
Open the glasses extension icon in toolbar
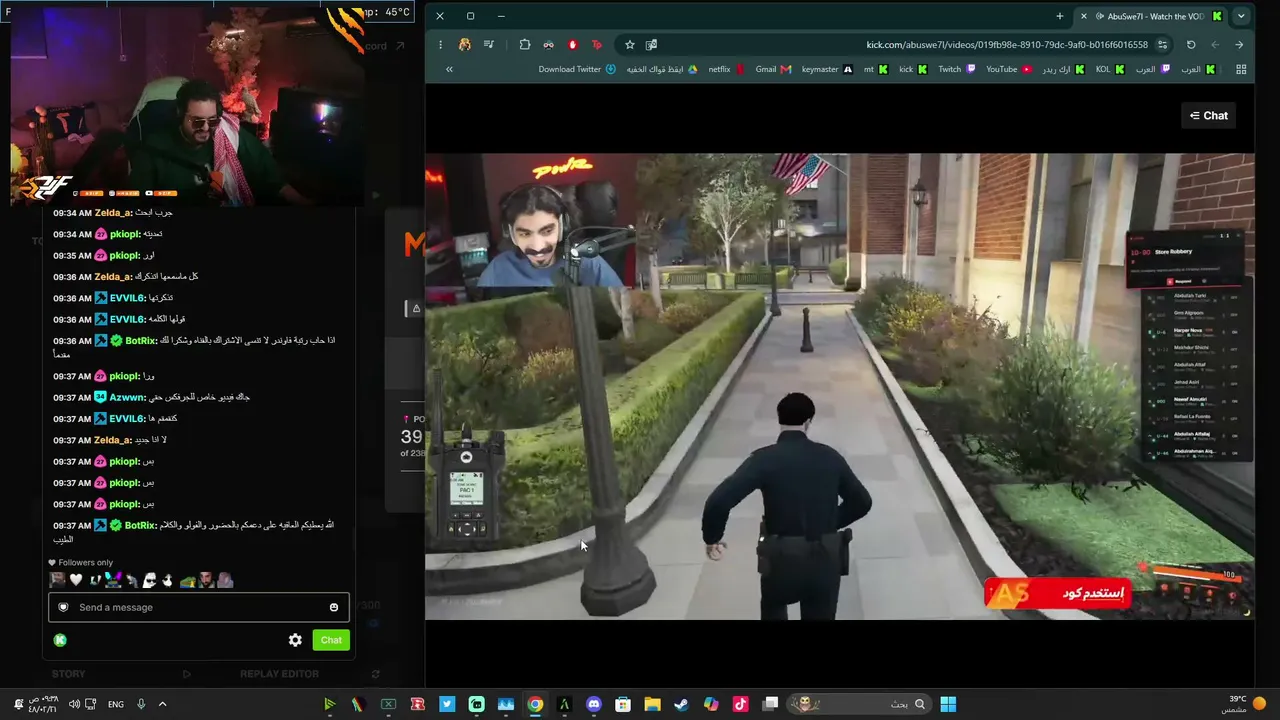pyautogui.click(x=548, y=45)
